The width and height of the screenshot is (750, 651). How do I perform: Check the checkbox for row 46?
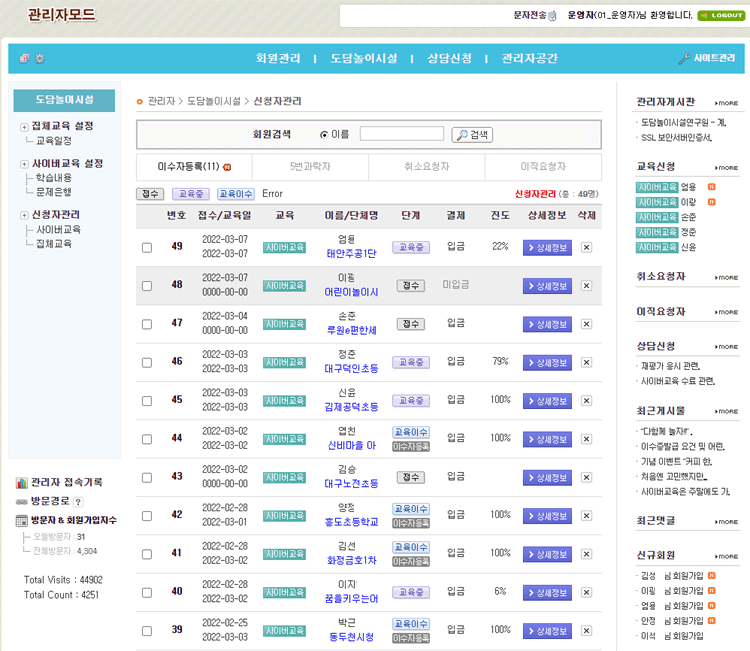click(147, 362)
